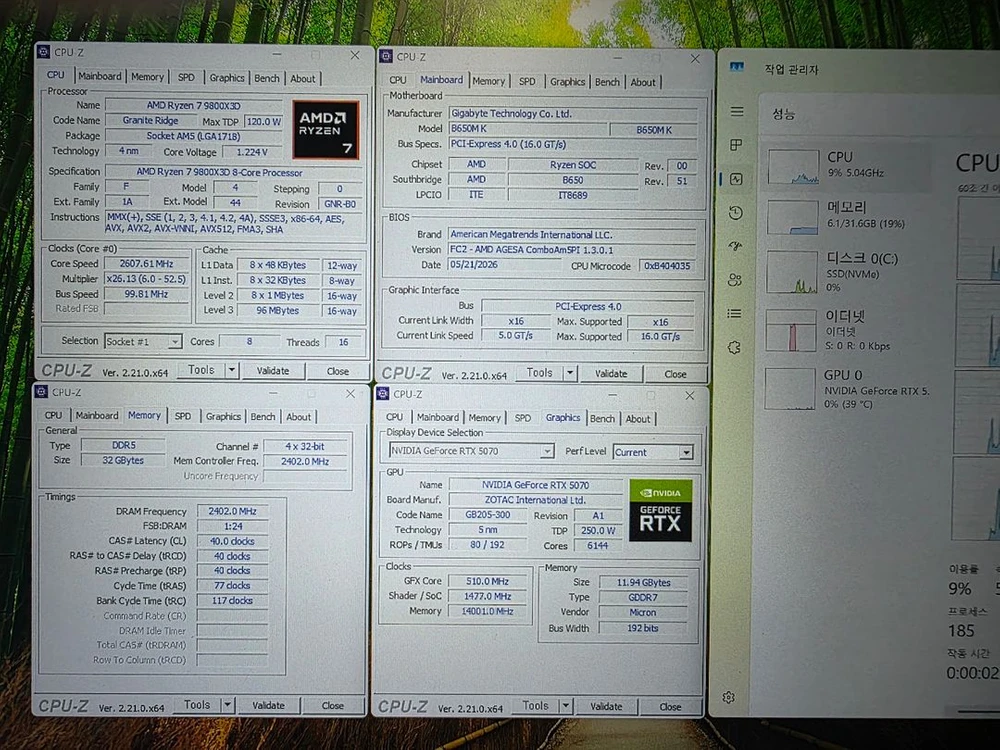Click Tools button in Graphics CPU-Z window
Image resolution: width=1000 pixels, height=750 pixels.
(x=535, y=705)
